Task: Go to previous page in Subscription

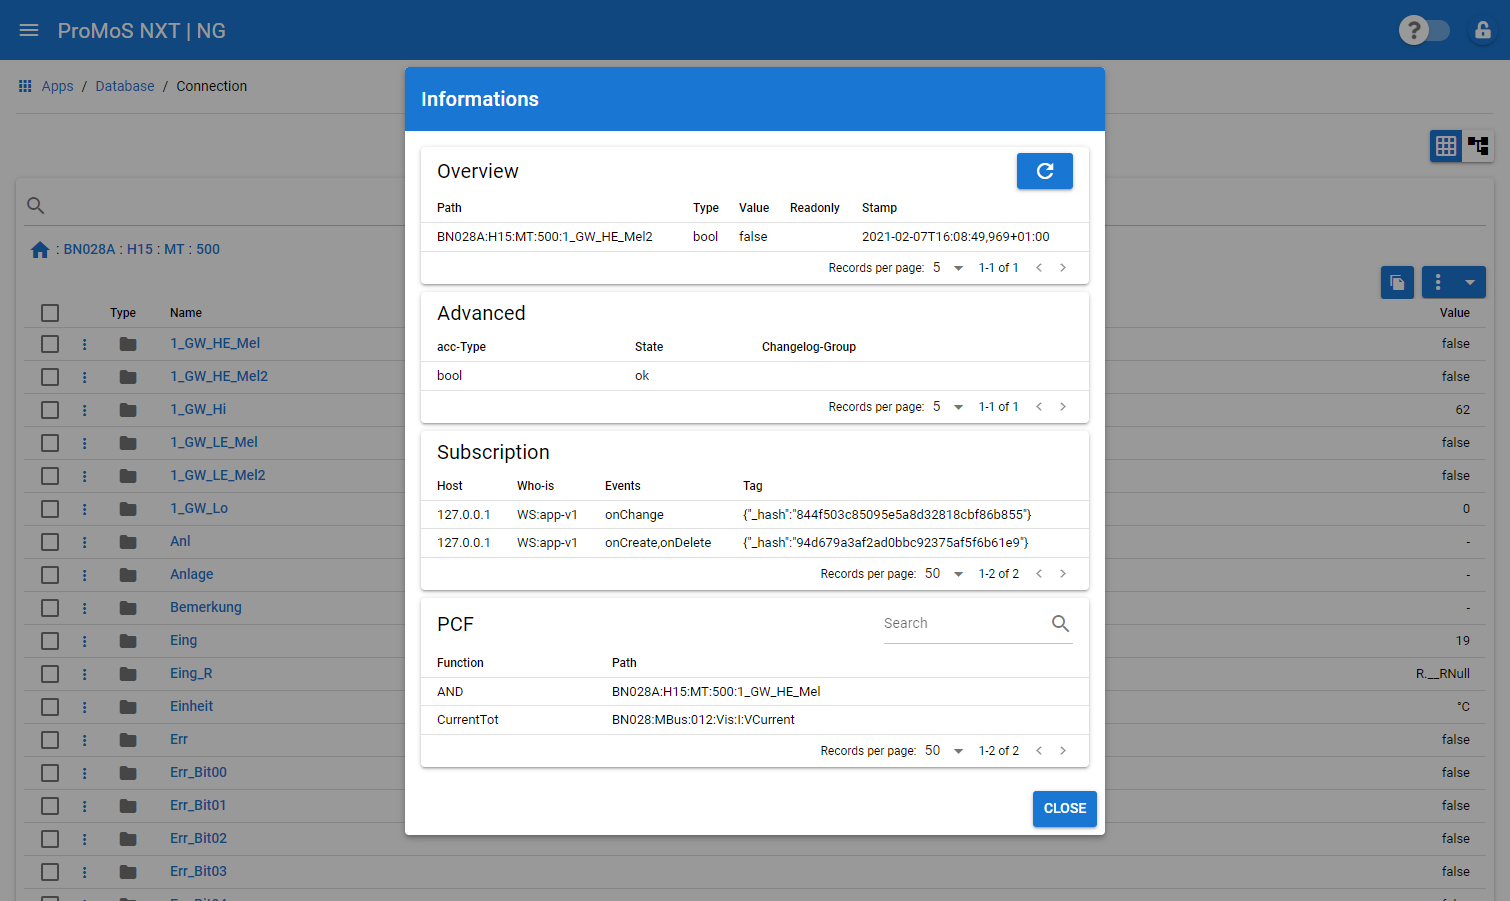Action: point(1039,573)
